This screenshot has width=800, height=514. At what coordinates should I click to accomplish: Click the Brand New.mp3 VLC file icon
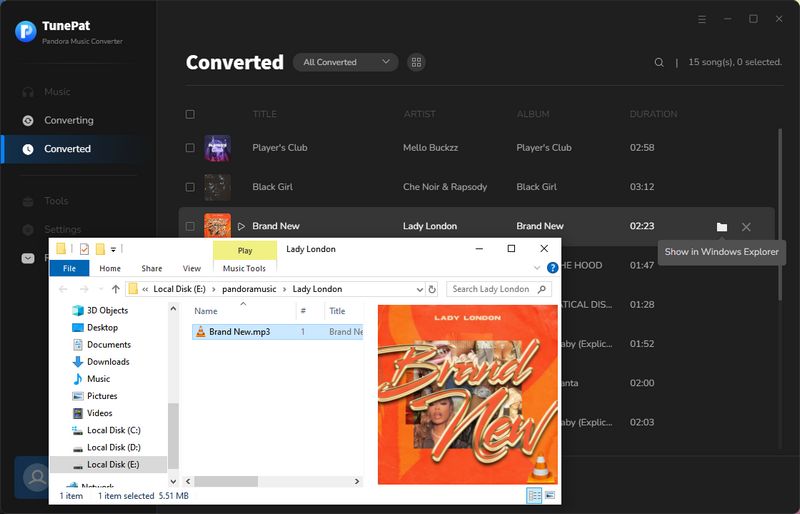201,332
